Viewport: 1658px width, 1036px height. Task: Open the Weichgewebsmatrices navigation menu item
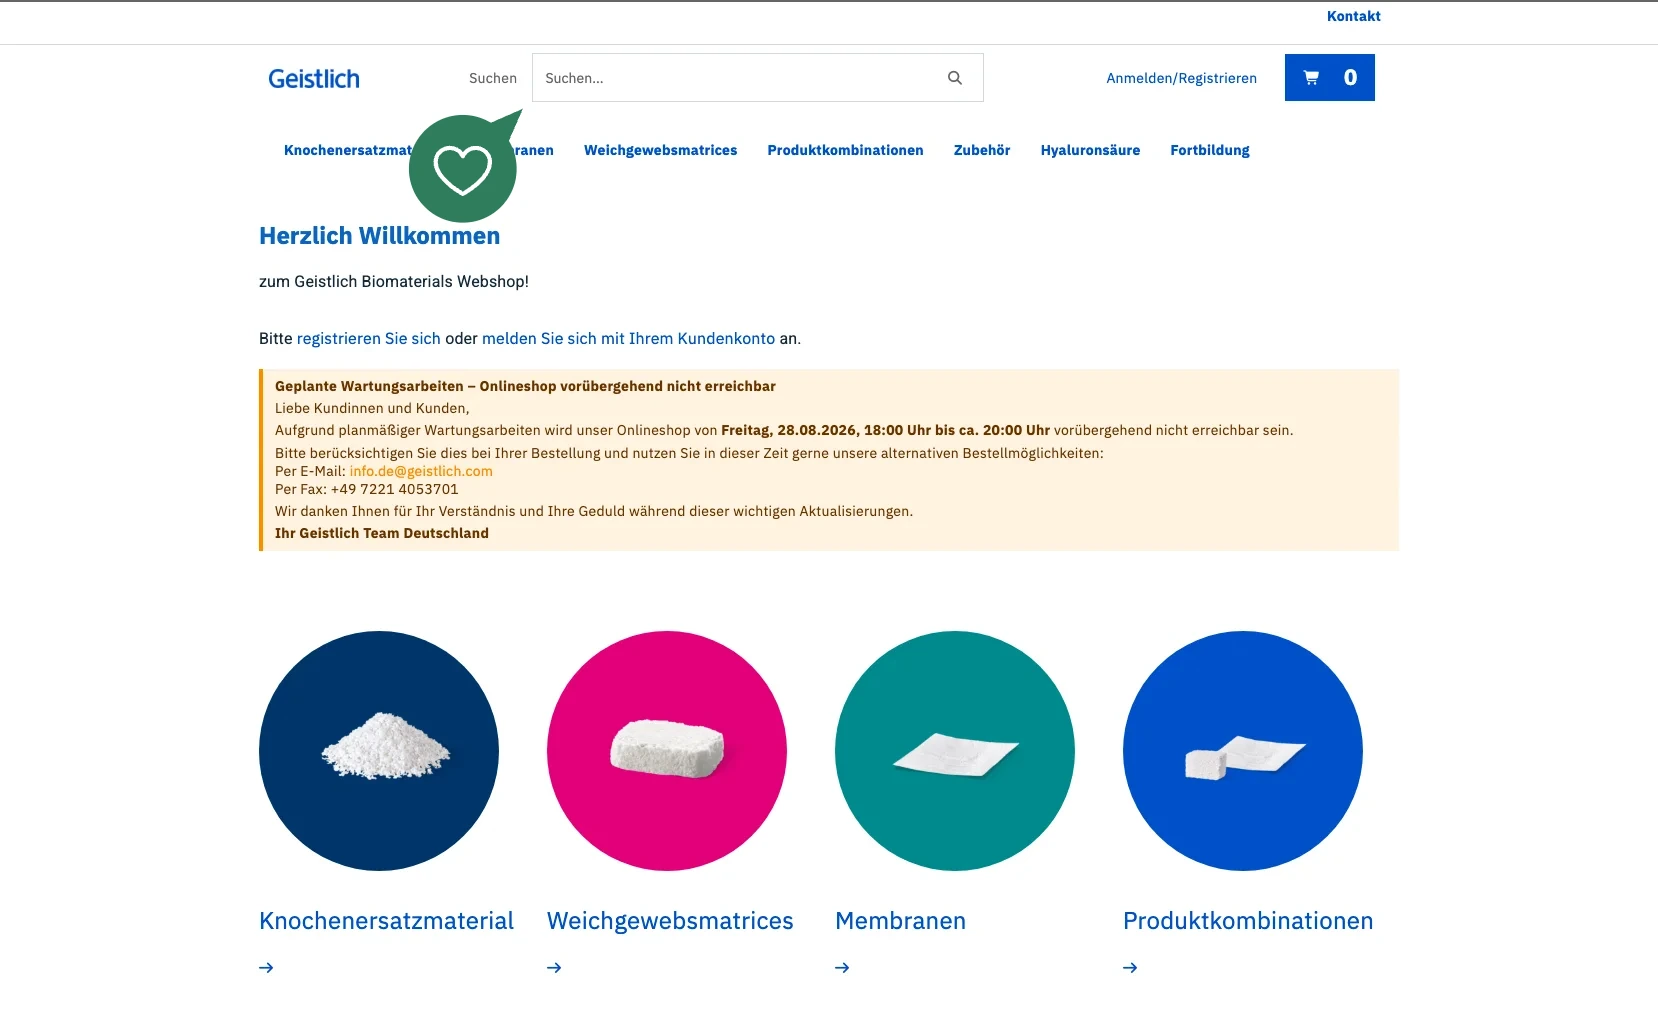661,150
